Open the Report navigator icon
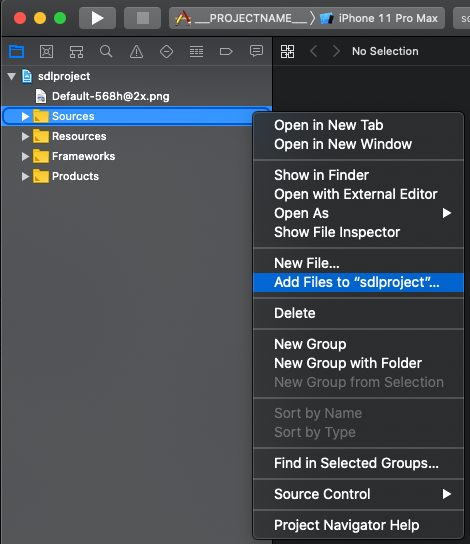Screen dimensions: 470x544 256,51
